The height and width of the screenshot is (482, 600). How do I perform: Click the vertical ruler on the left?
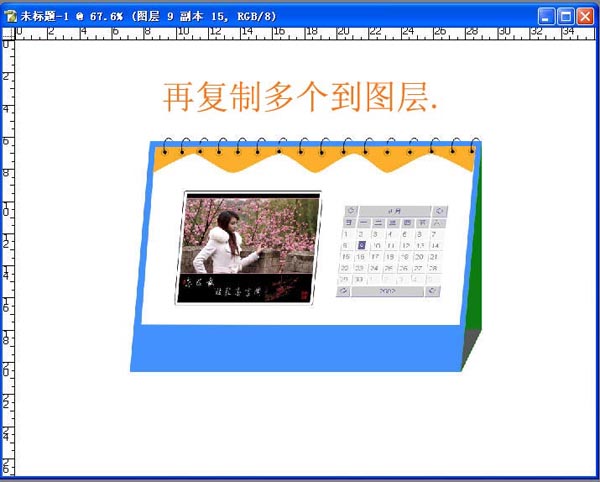click(6, 250)
